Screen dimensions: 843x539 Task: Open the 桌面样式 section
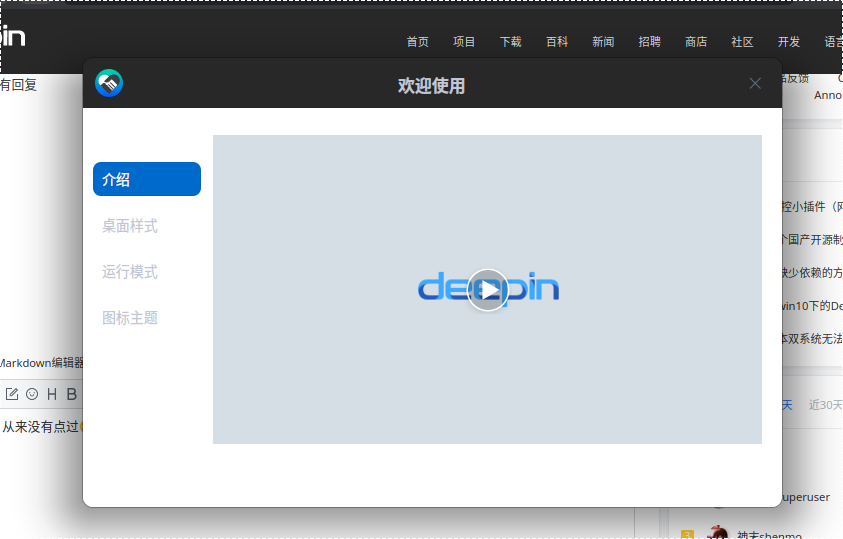[x=130, y=226]
